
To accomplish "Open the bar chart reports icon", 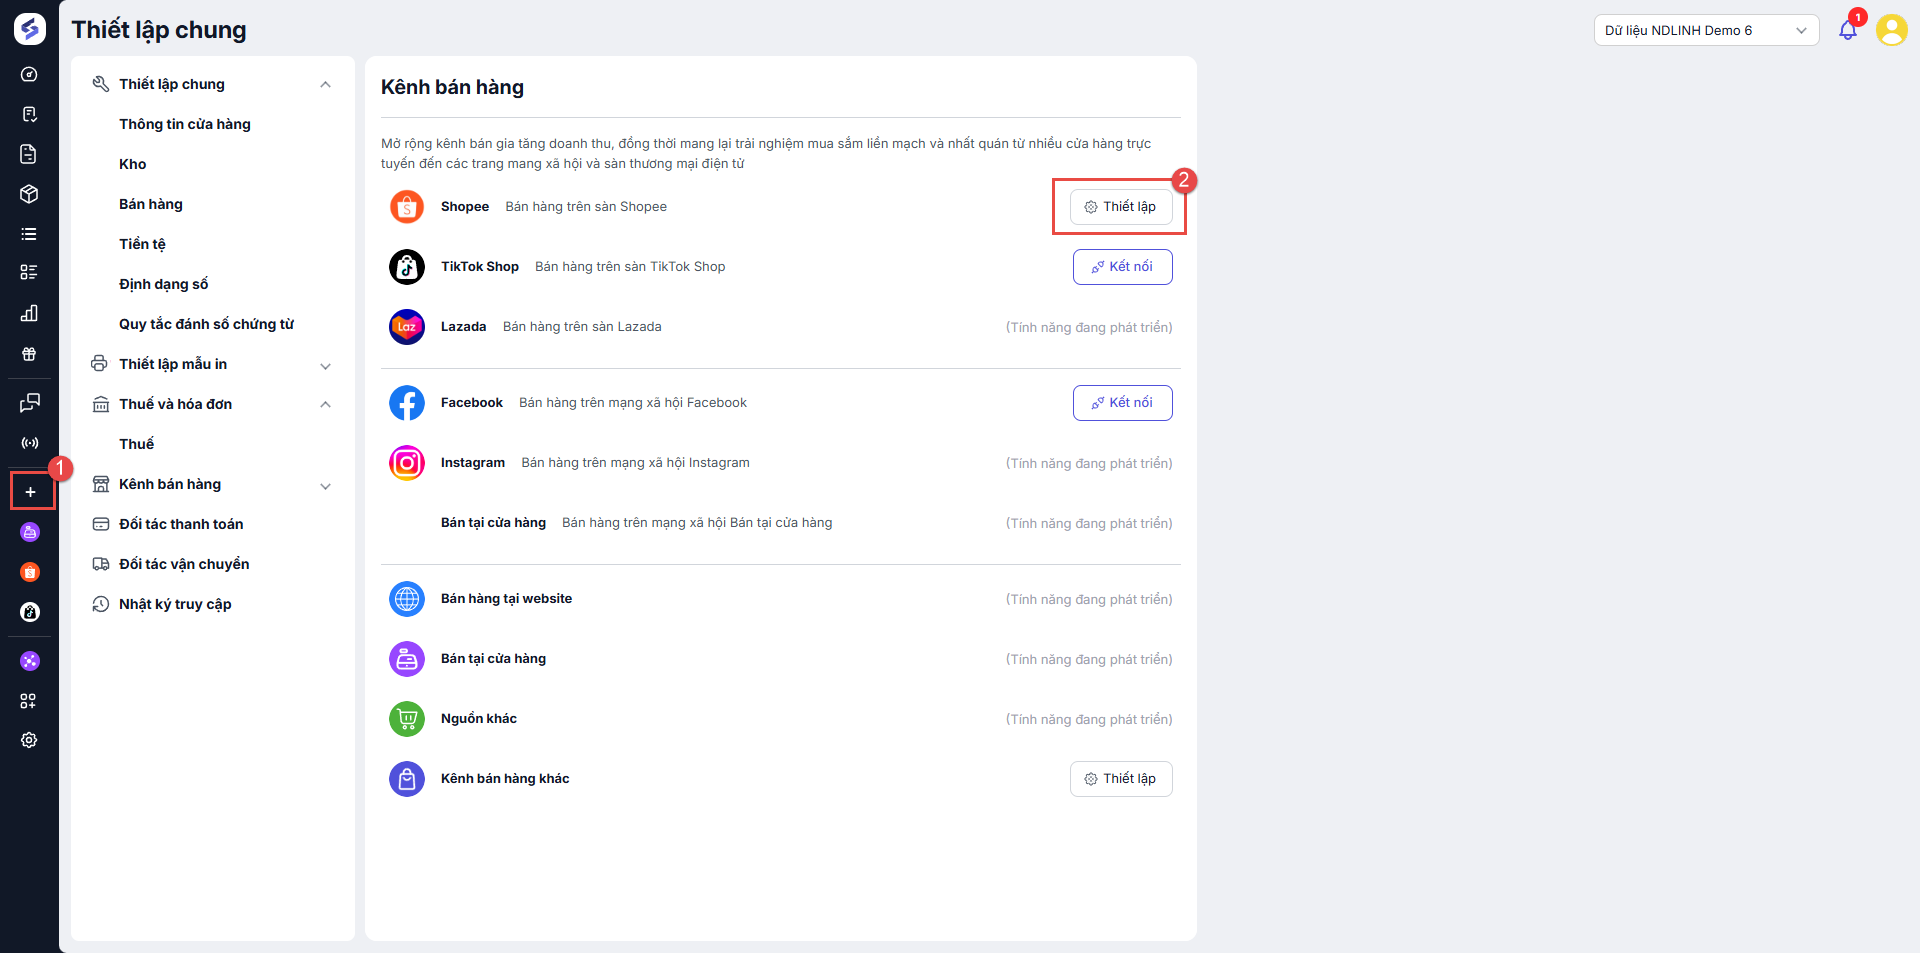I will pos(29,313).
